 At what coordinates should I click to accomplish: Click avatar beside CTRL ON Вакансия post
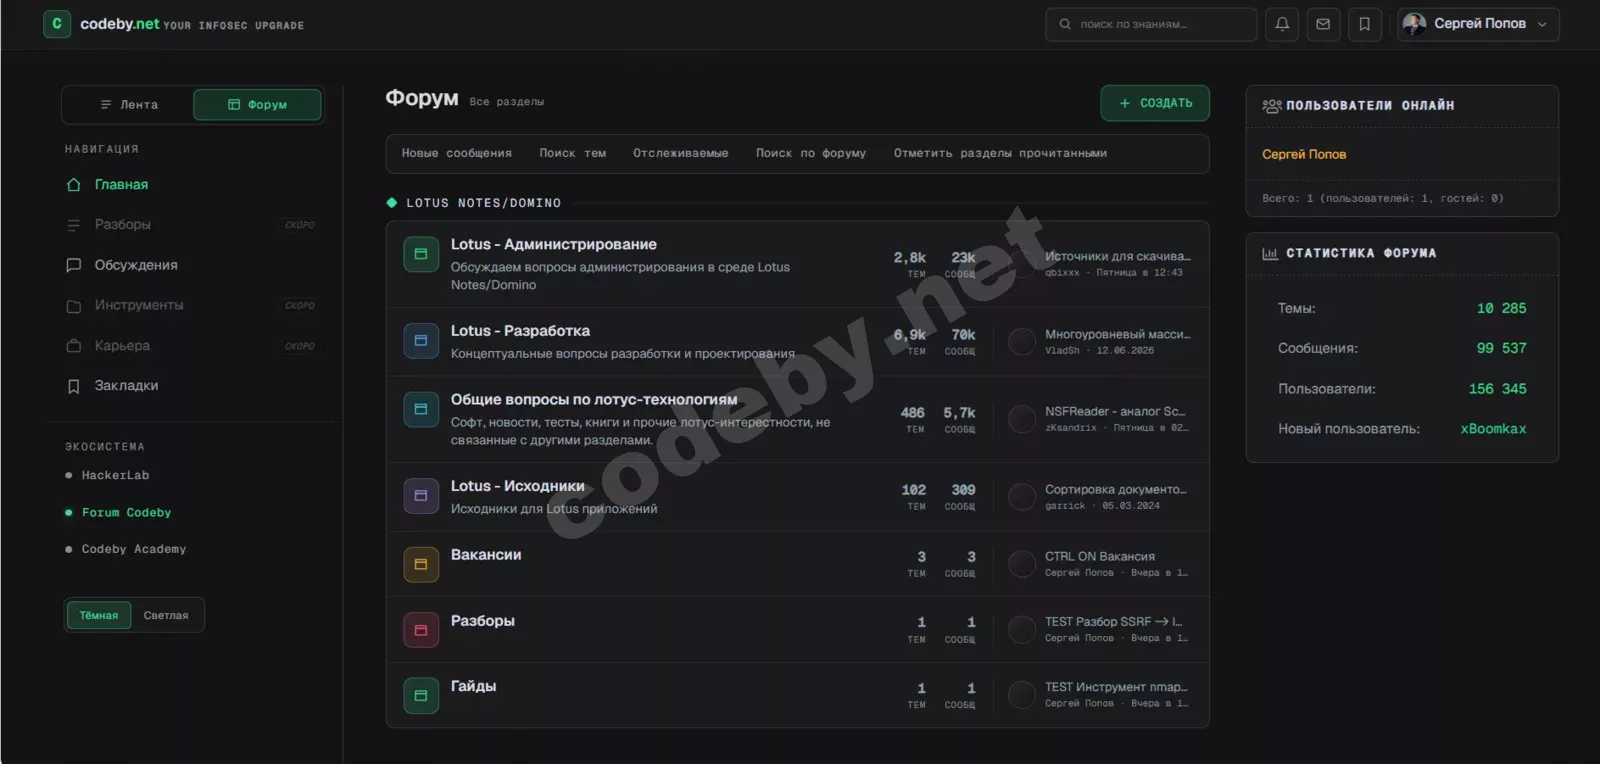click(1022, 564)
